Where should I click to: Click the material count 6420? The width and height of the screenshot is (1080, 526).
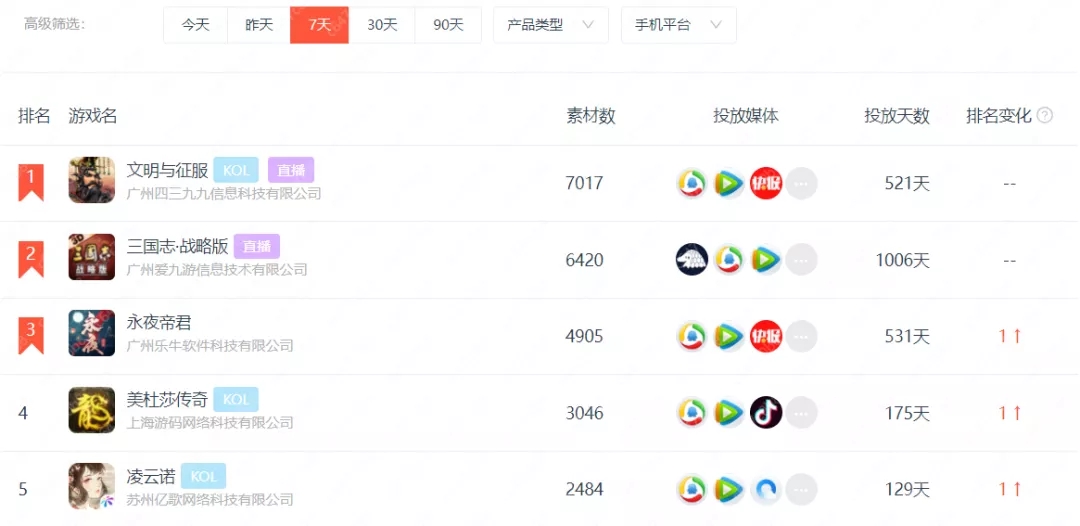point(584,260)
